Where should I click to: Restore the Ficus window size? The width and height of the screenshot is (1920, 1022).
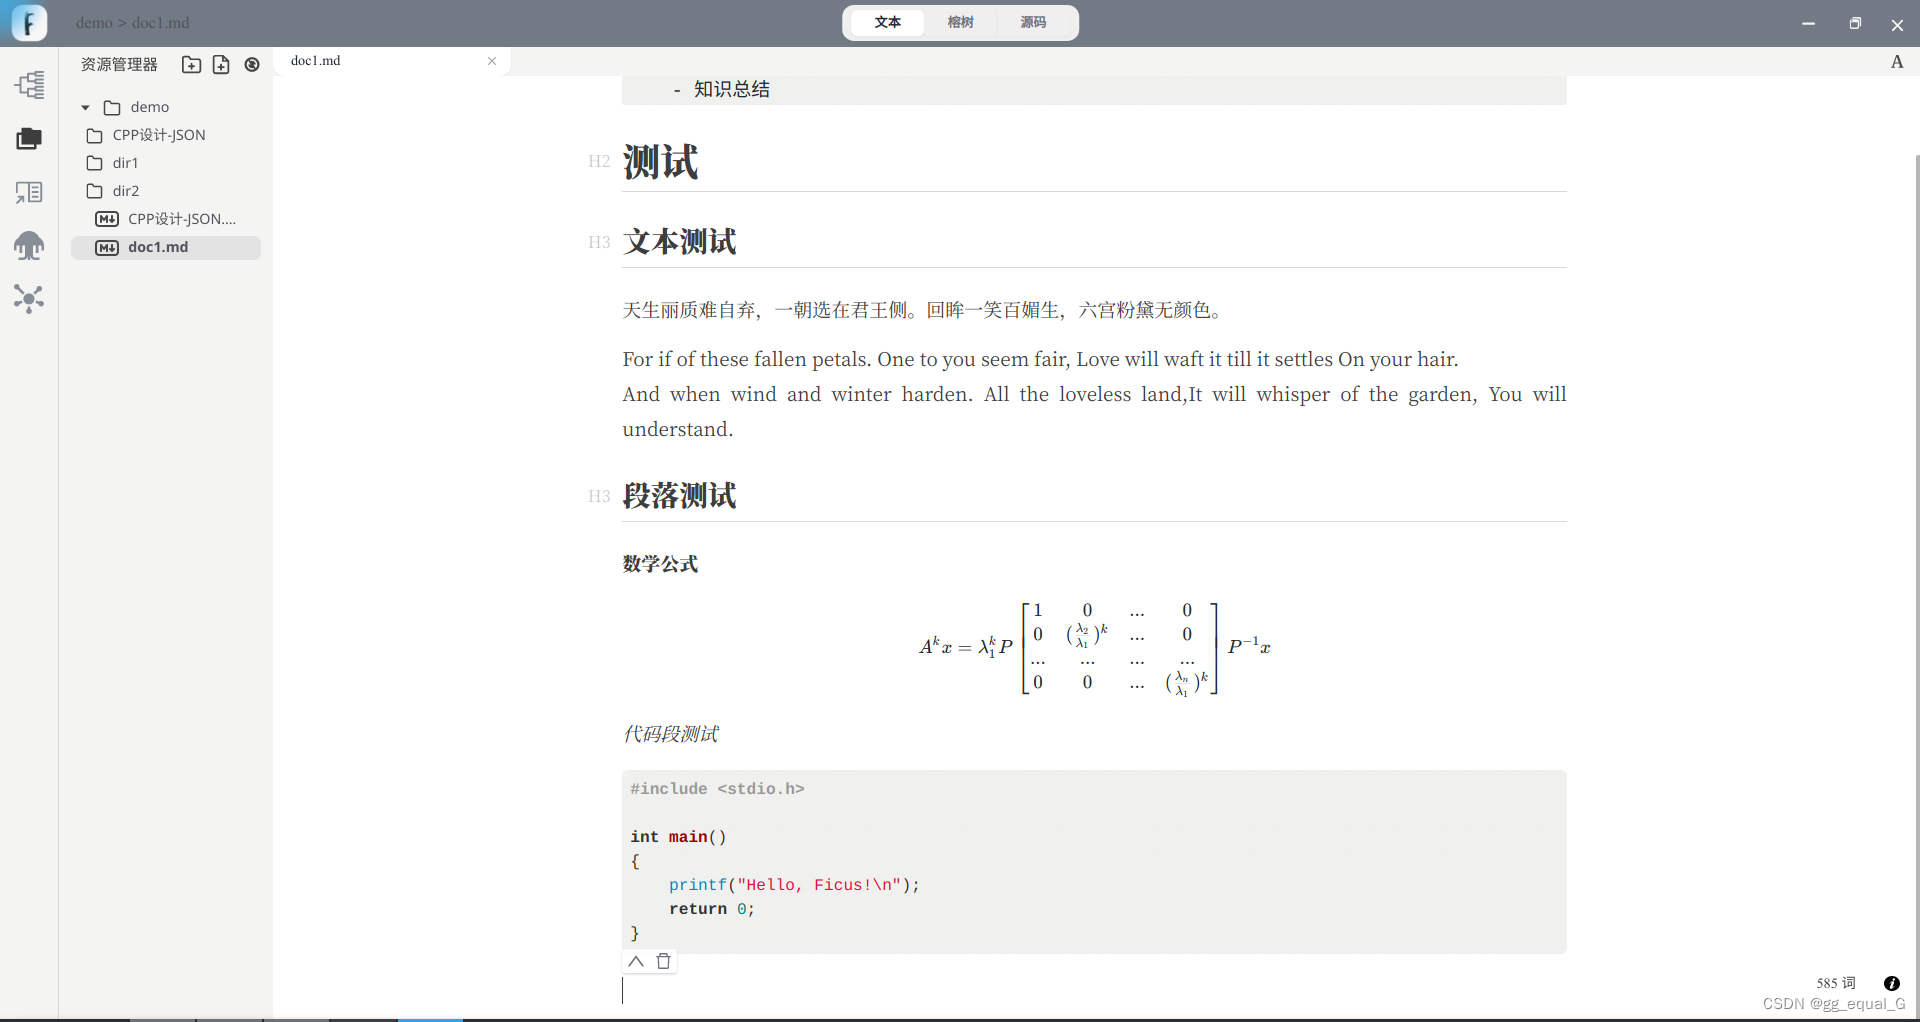[1855, 23]
